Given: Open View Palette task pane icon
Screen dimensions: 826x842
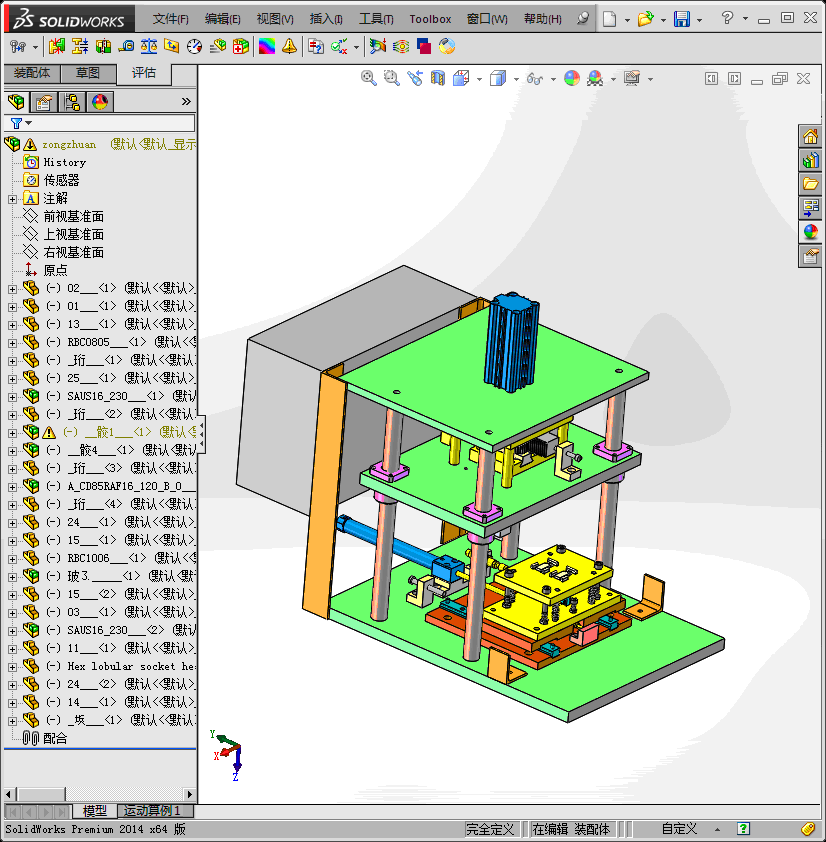Looking at the screenshot, I should [810, 208].
